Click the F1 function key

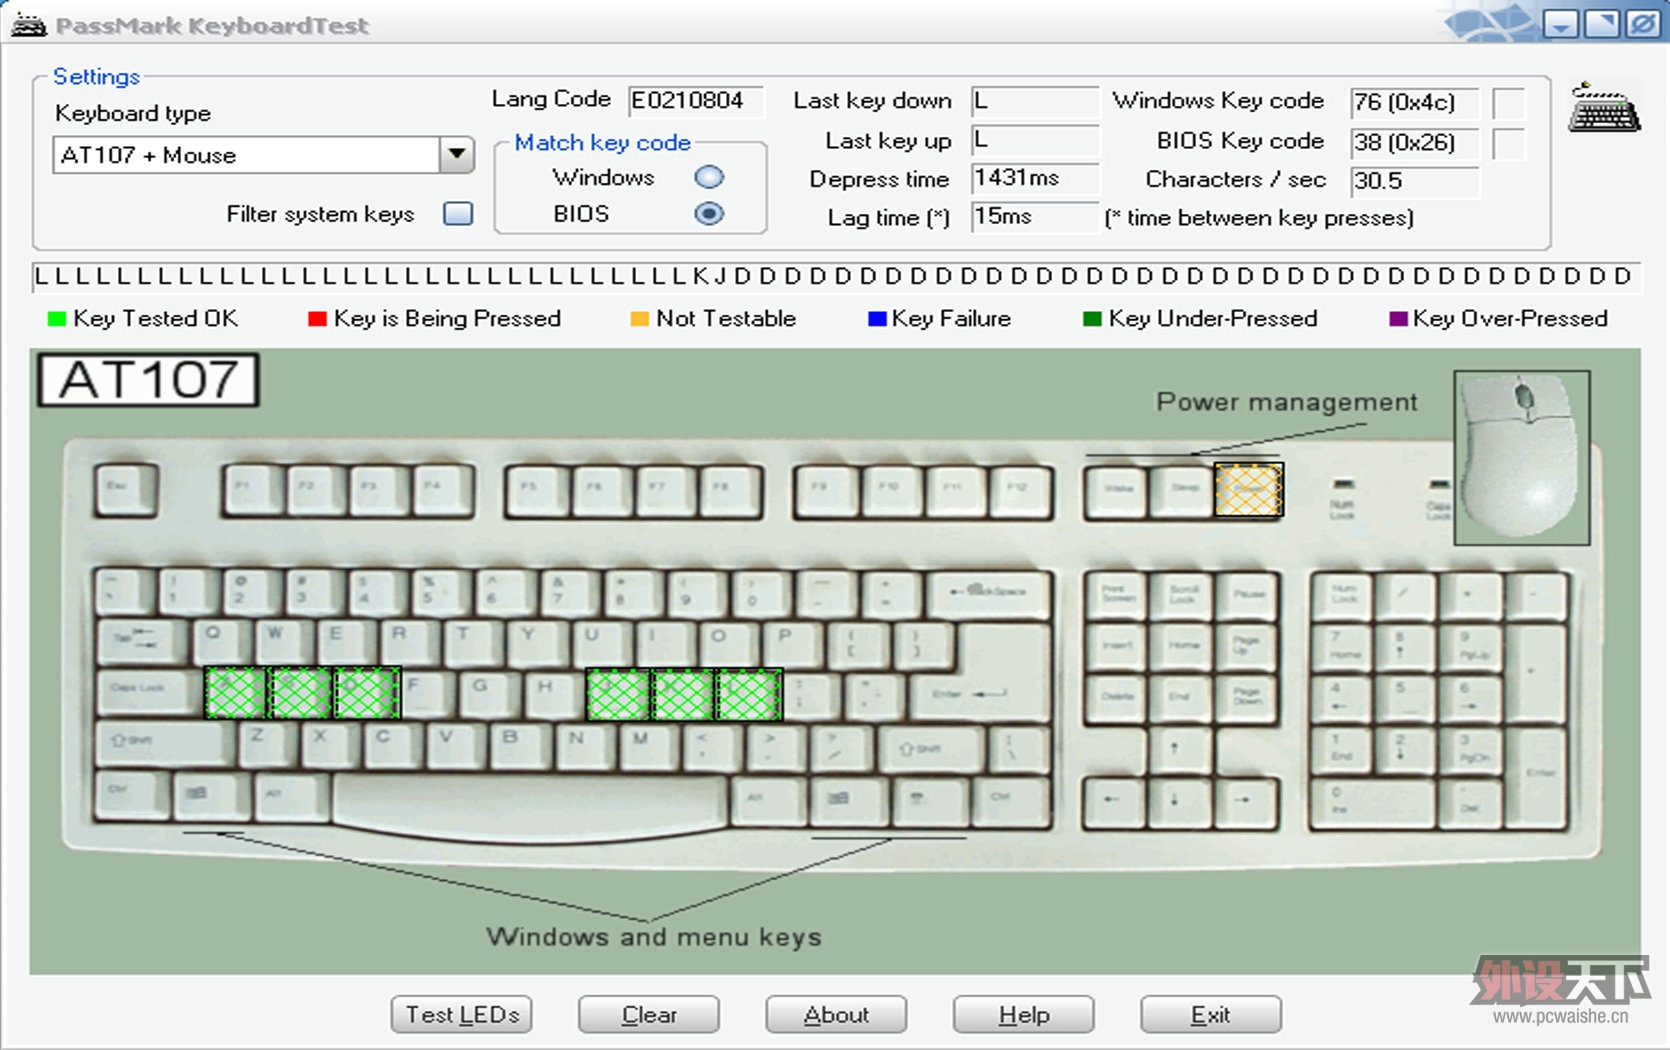255,489
